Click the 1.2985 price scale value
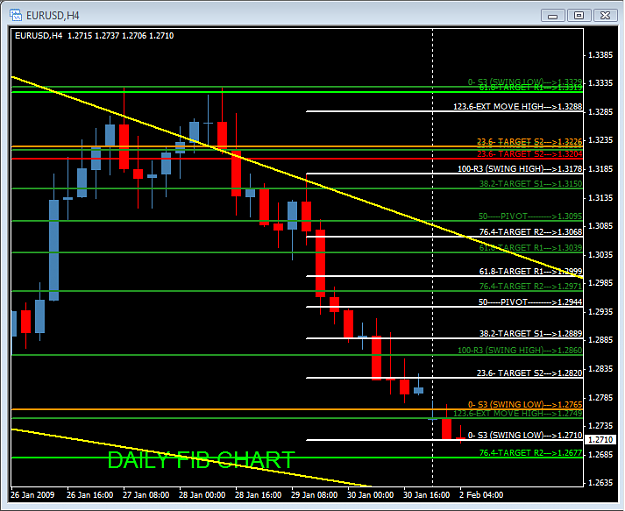This screenshot has height=511, width=625. [601, 283]
